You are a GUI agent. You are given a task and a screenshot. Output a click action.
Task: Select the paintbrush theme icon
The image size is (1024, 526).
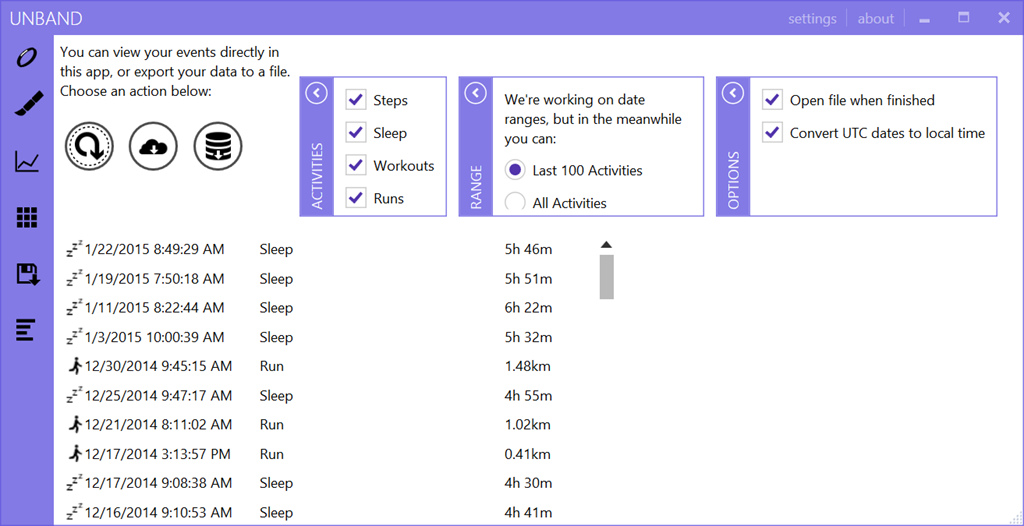tap(27, 104)
